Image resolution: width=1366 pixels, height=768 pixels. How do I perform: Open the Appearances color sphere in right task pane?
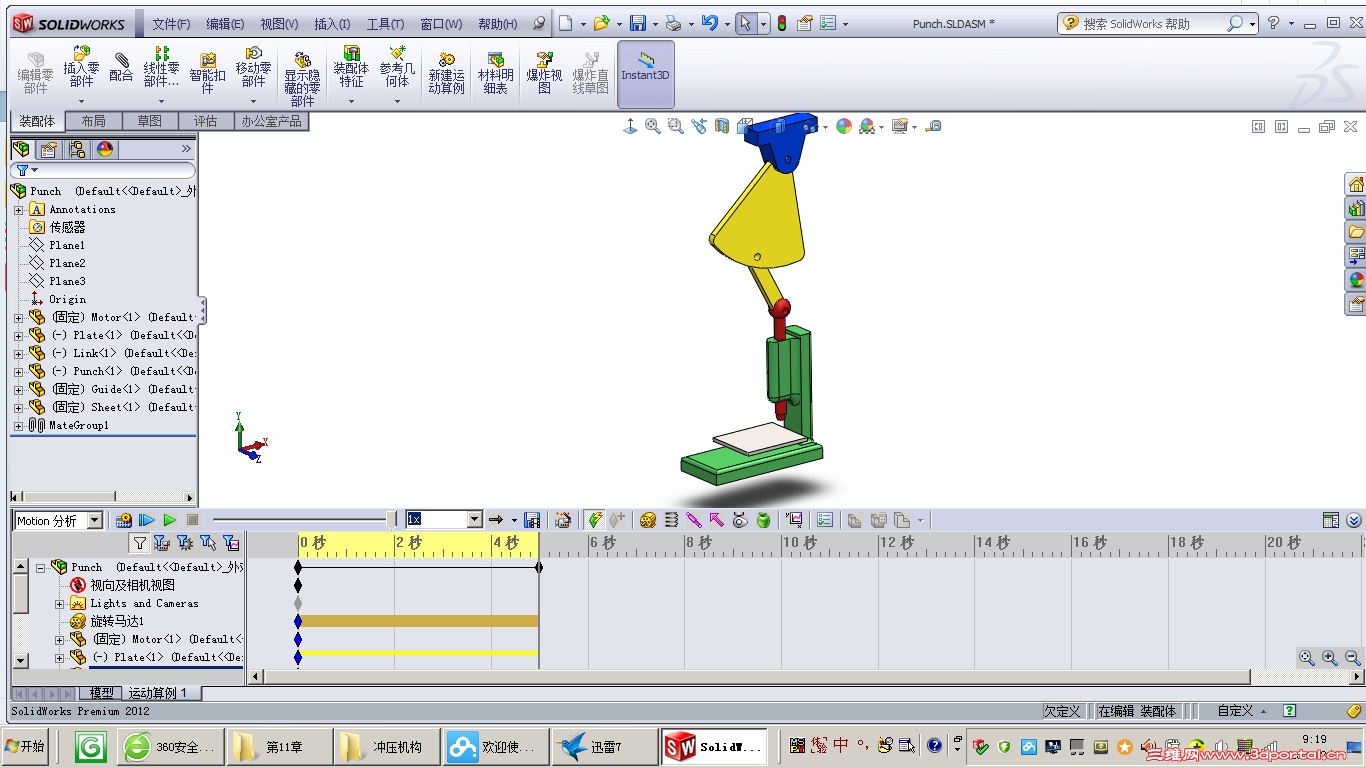click(x=1356, y=280)
